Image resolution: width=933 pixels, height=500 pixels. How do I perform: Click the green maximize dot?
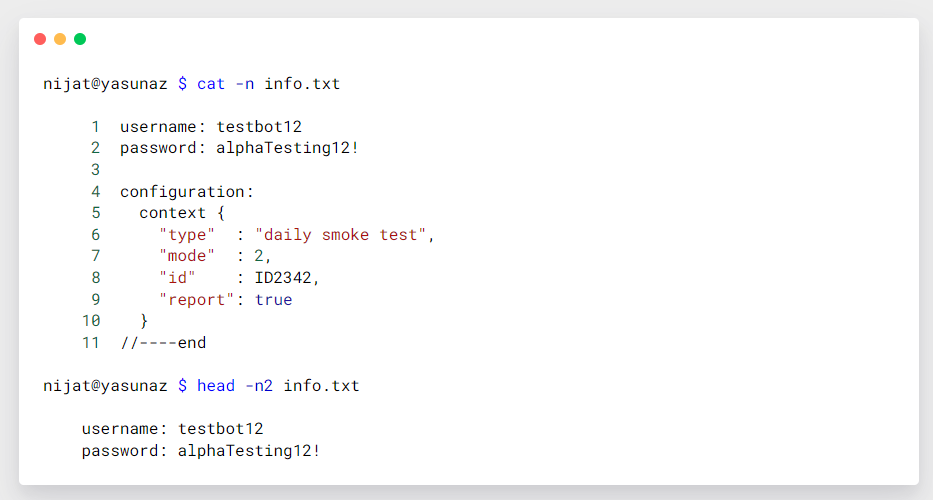click(80, 39)
